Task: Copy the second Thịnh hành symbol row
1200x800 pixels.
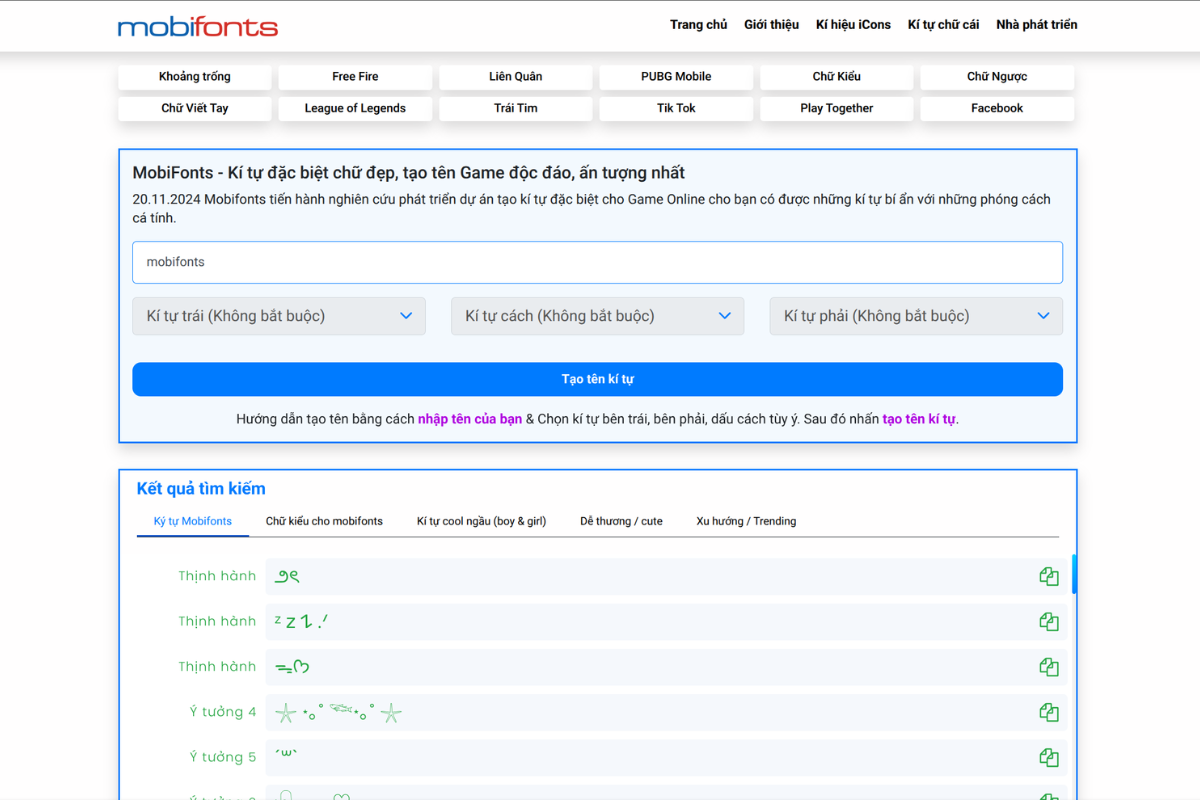Action: click(x=1048, y=622)
